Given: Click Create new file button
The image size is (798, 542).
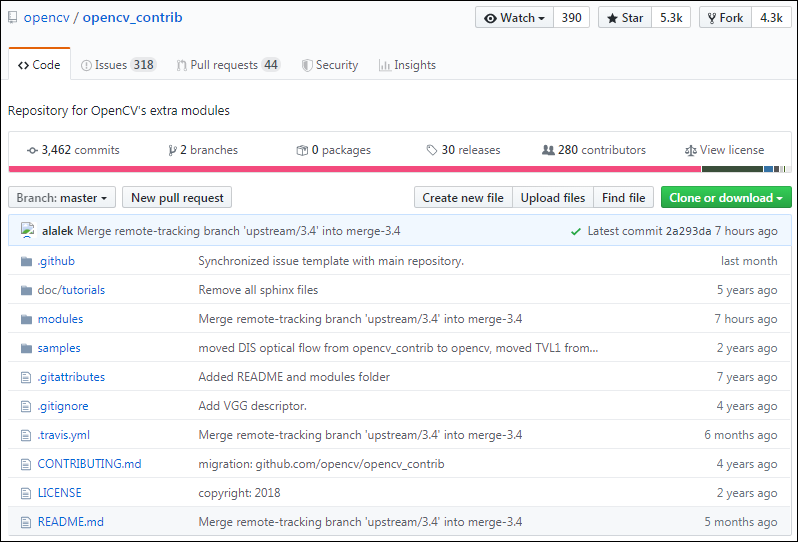Looking at the screenshot, I should [463, 197].
